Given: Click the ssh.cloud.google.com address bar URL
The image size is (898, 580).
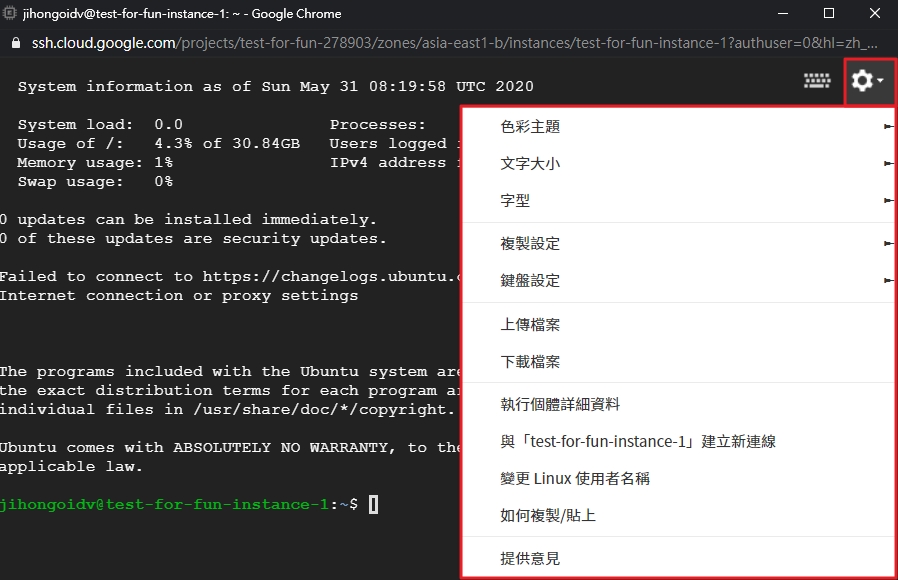Looking at the screenshot, I should coord(455,43).
